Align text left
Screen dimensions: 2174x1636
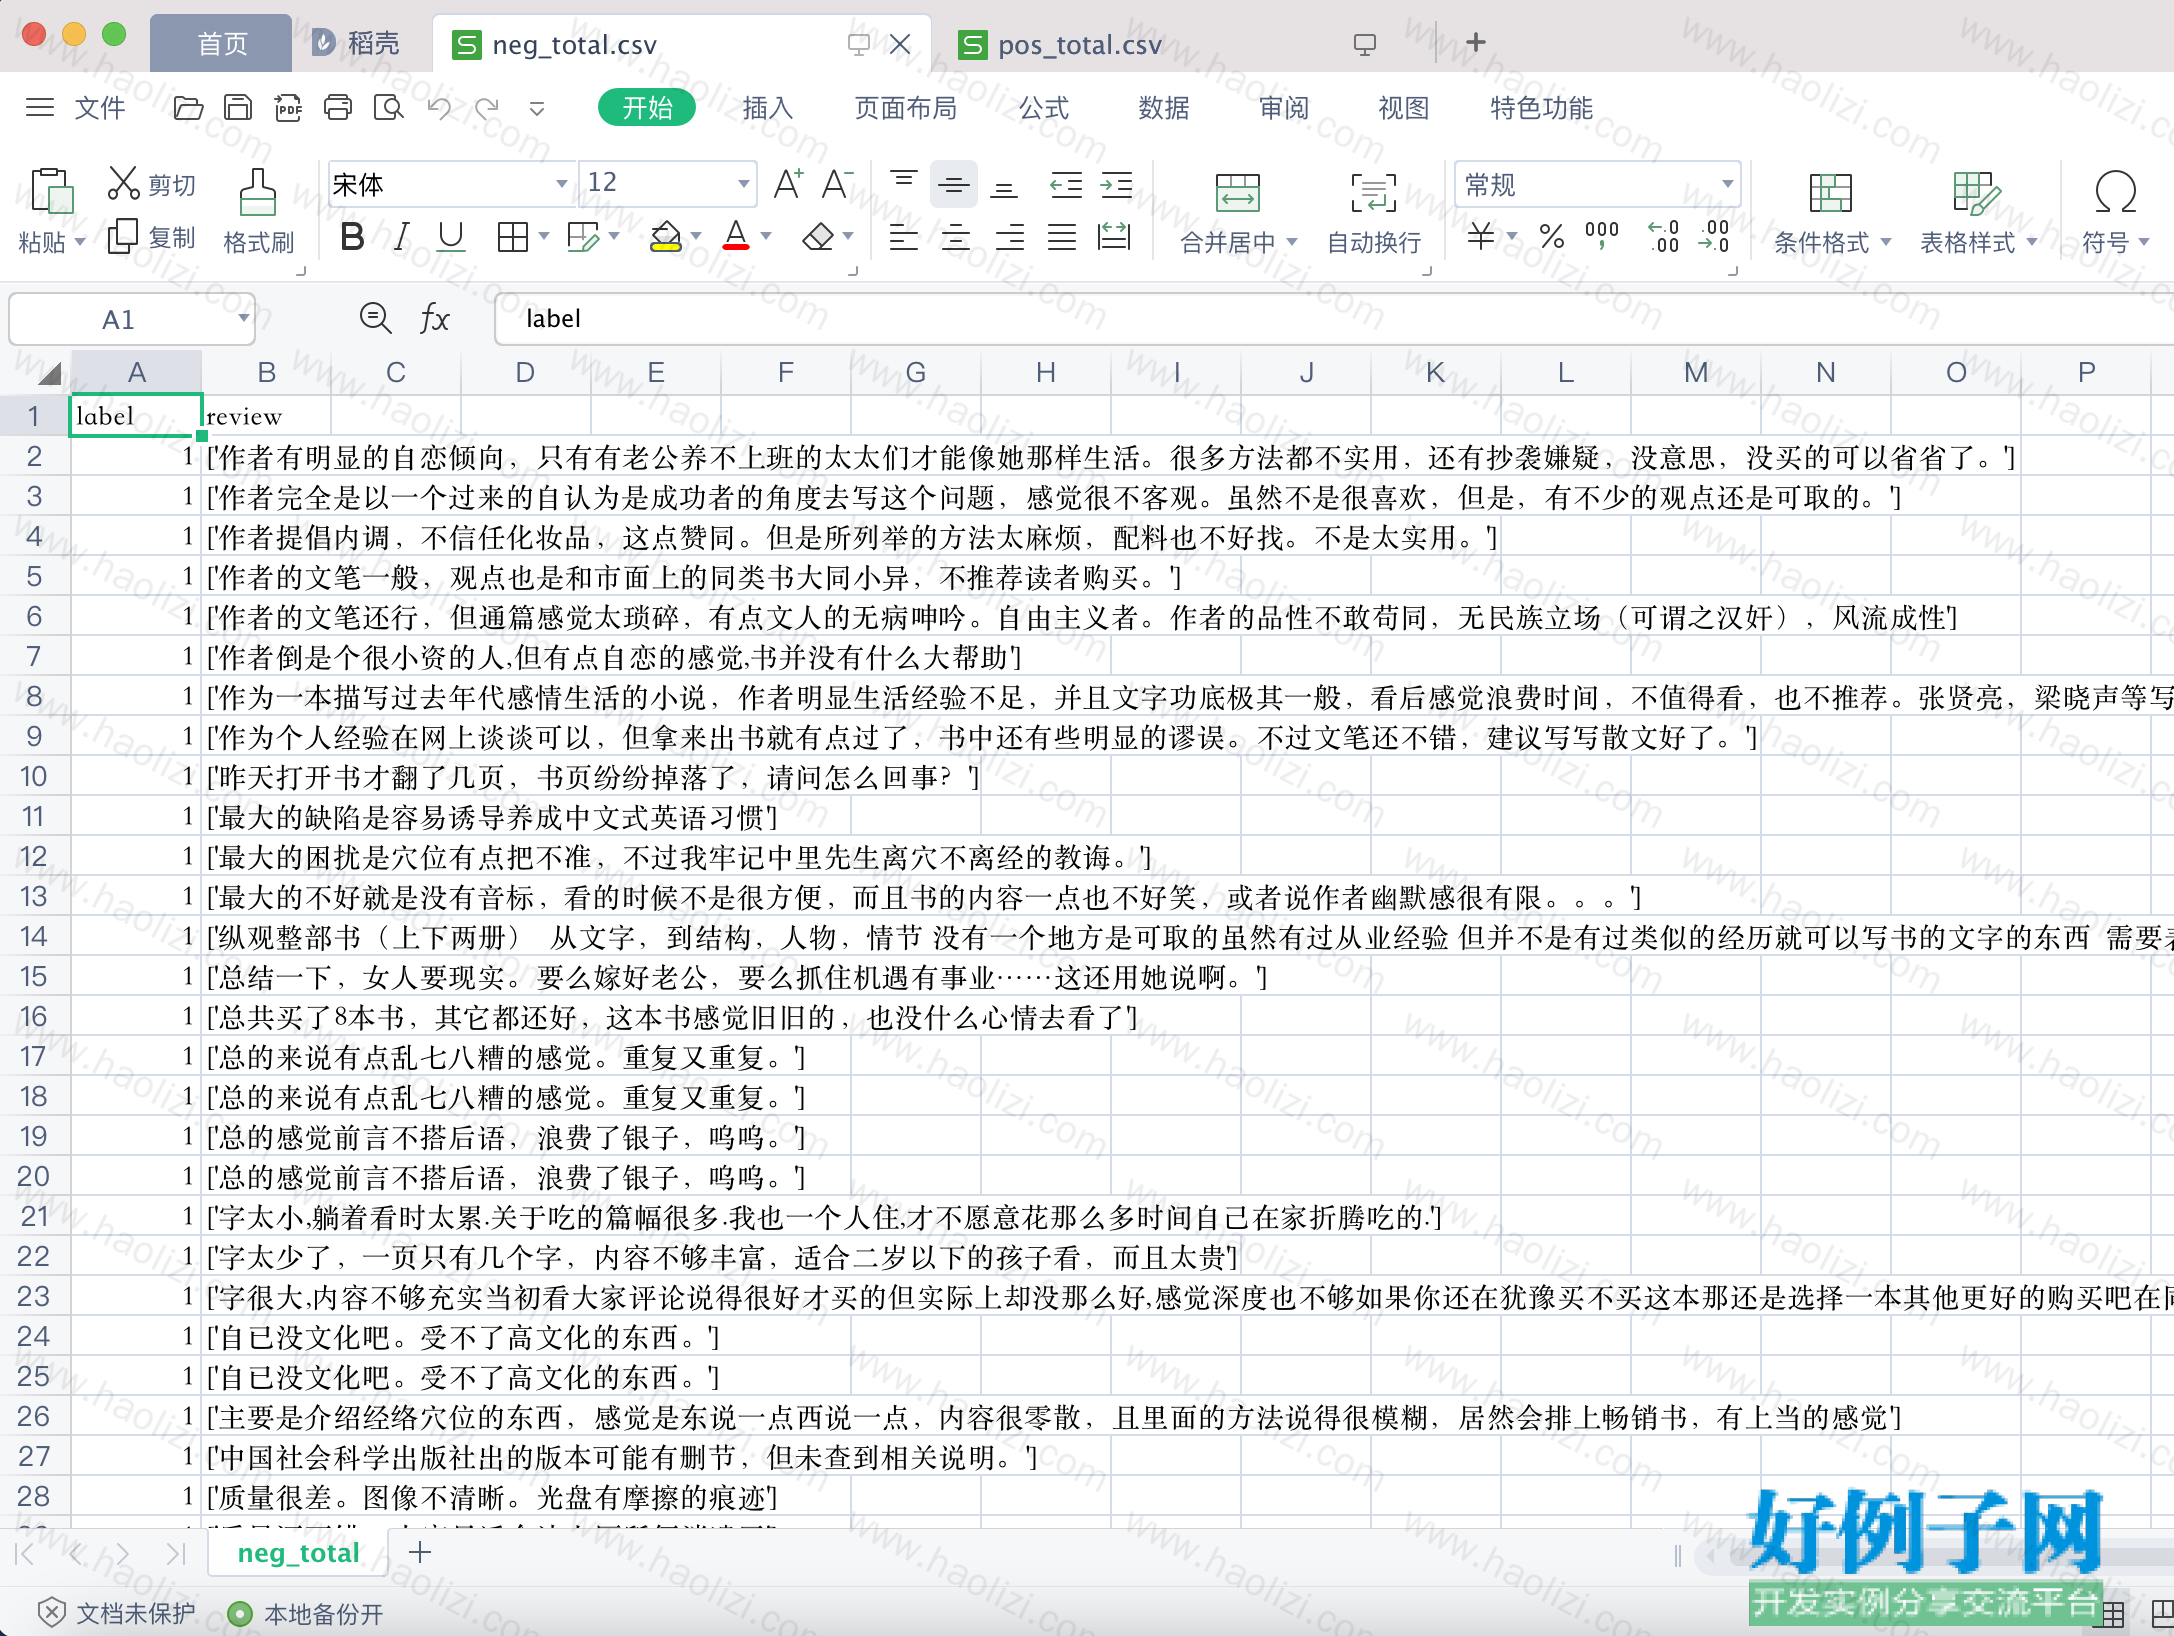[904, 238]
